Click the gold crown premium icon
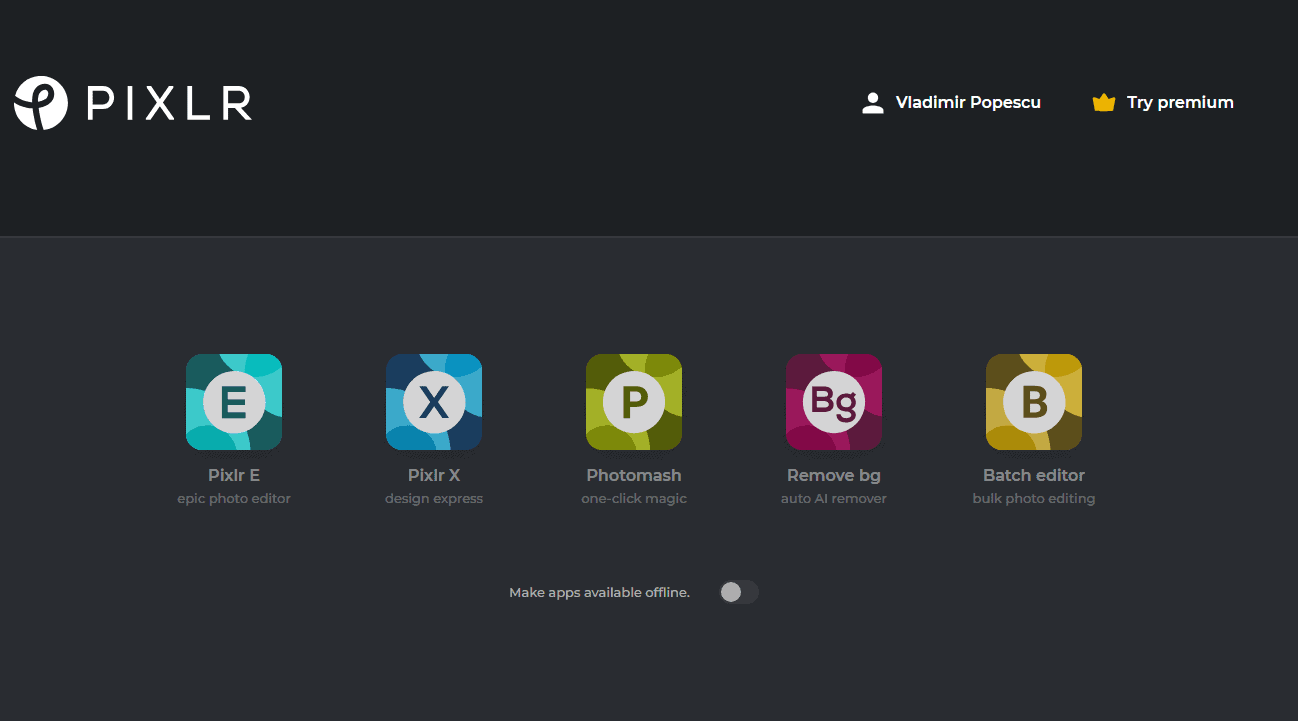The width and height of the screenshot is (1298, 721). (1104, 103)
